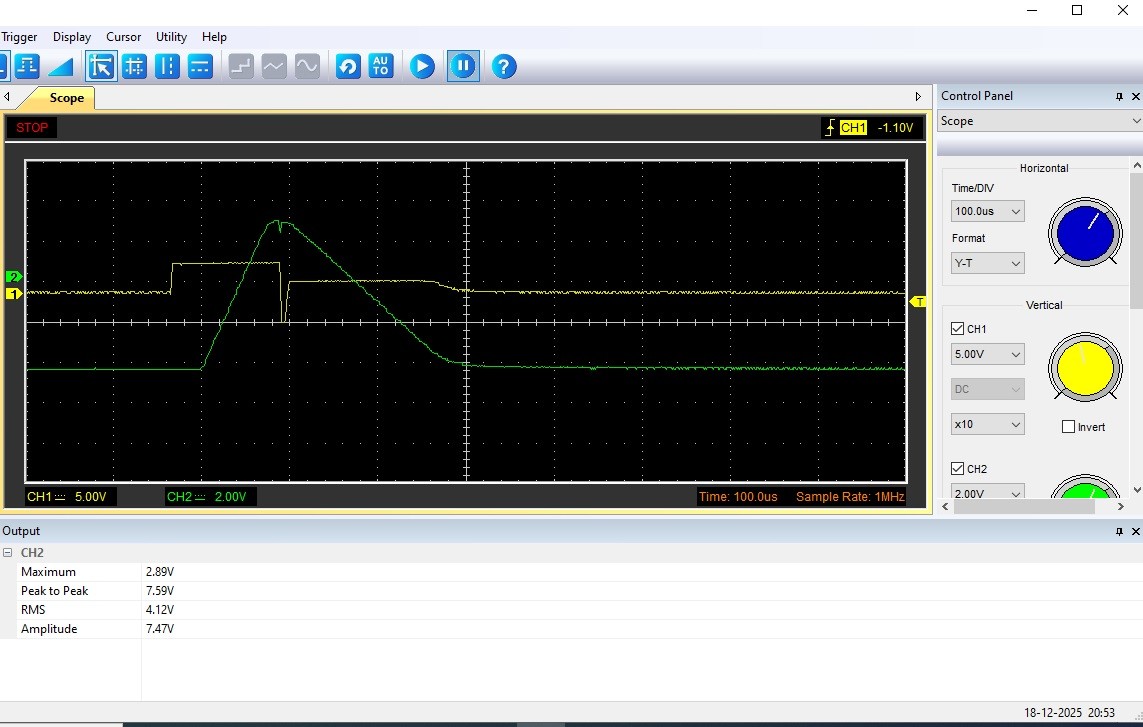Uncheck the CH1 channel checkbox
Viewport: 1143px width, 727px height.
click(957, 329)
